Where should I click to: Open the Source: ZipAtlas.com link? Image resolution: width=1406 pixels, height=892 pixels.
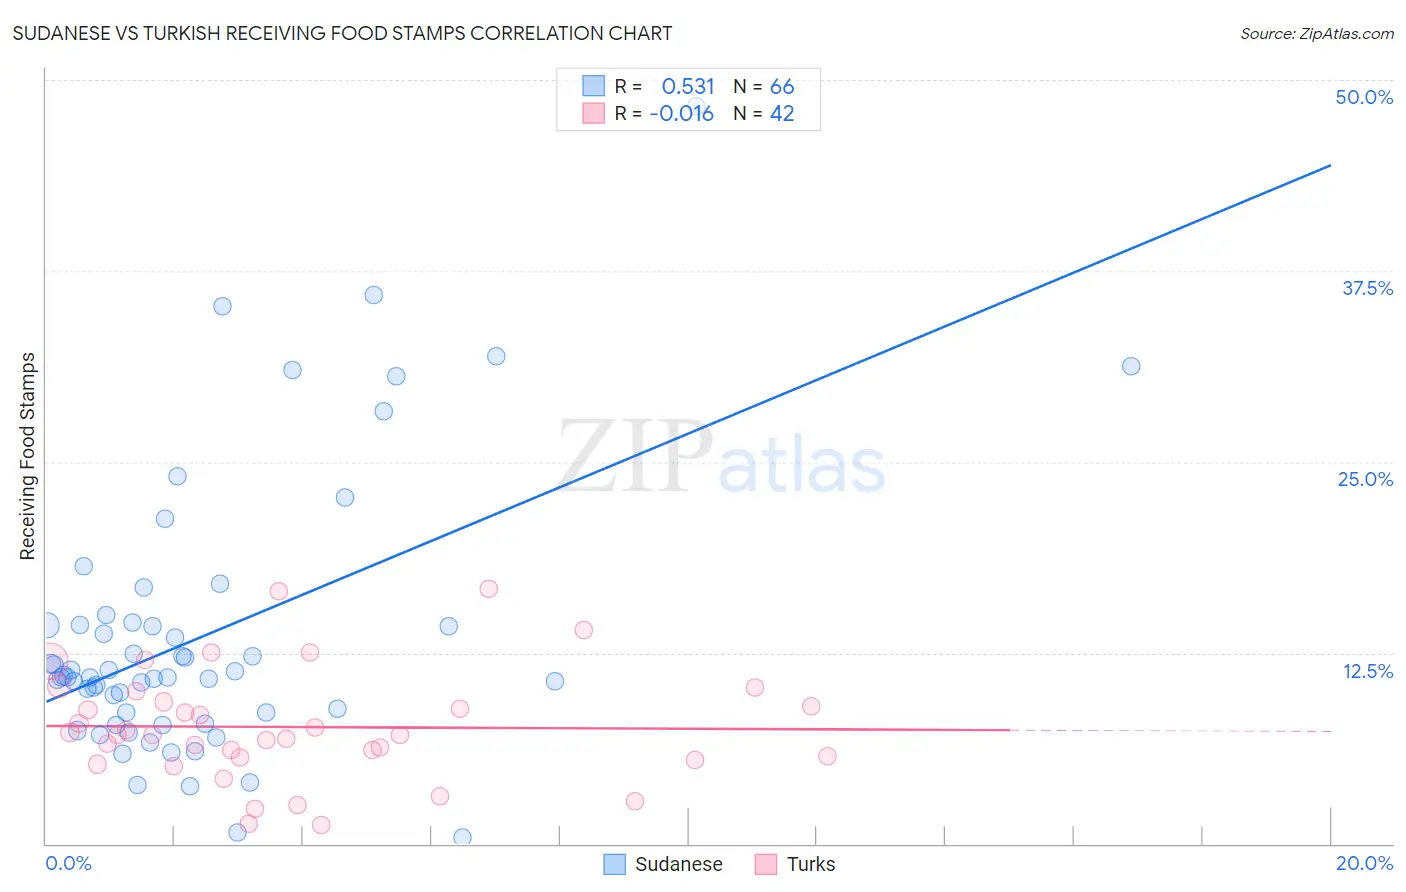coord(1317,33)
